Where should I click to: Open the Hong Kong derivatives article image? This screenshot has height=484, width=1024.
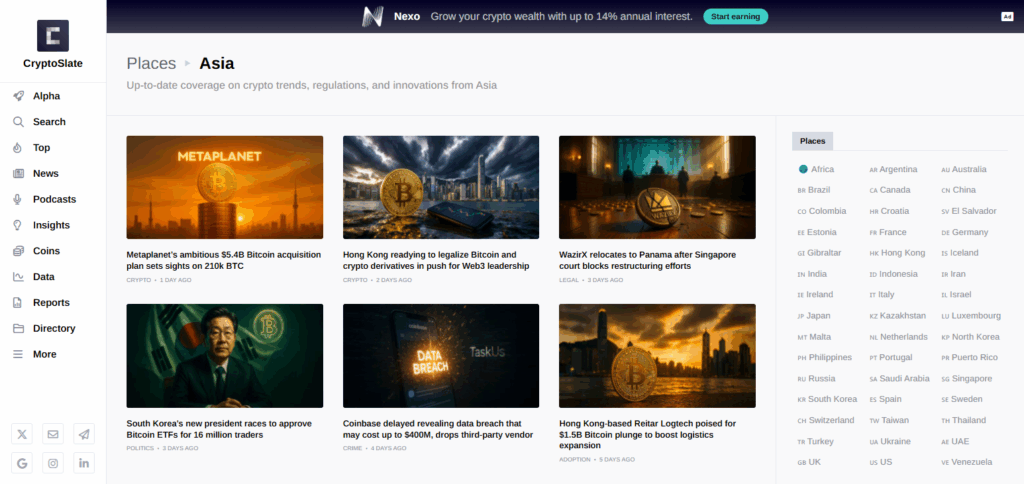(x=441, y=187)
